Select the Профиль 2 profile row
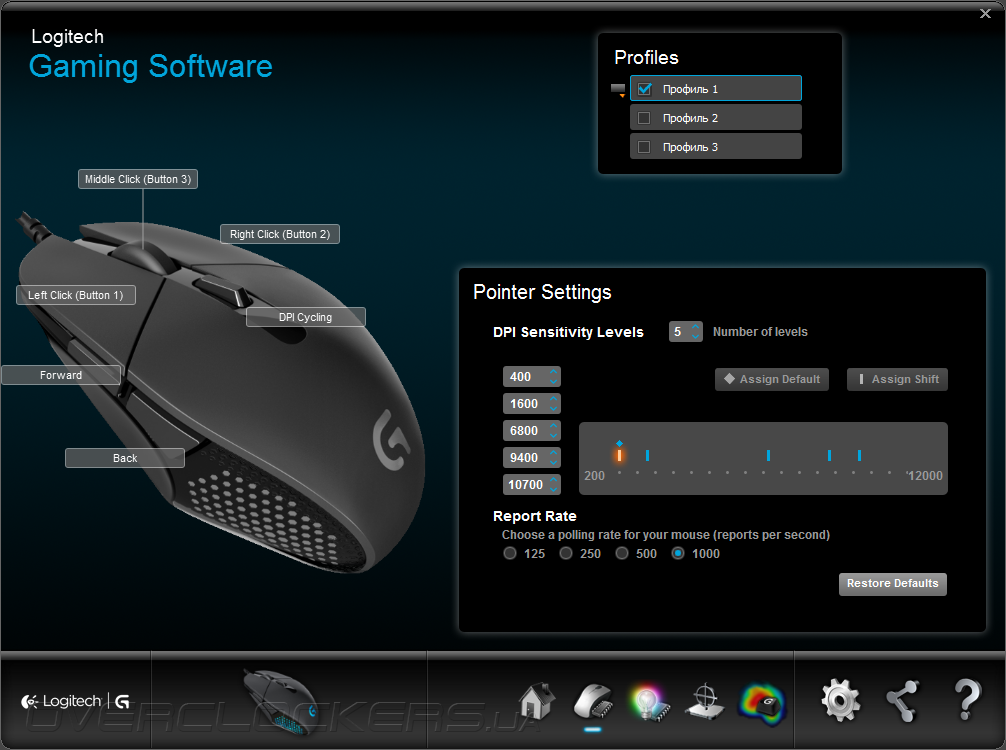The height and width of the screenshot is (750, 1006). [x=716, y=118]
